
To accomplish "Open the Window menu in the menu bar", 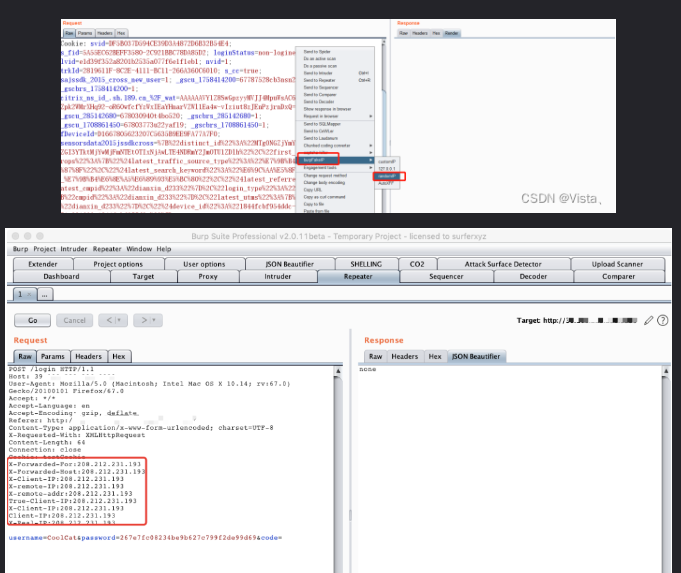I will click(139, 249).
